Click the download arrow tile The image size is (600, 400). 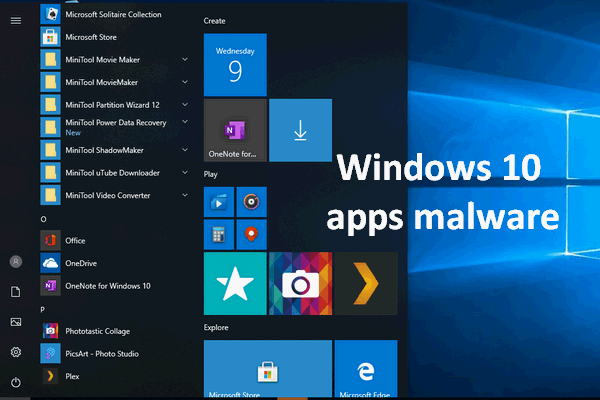(x=300, y=130)
